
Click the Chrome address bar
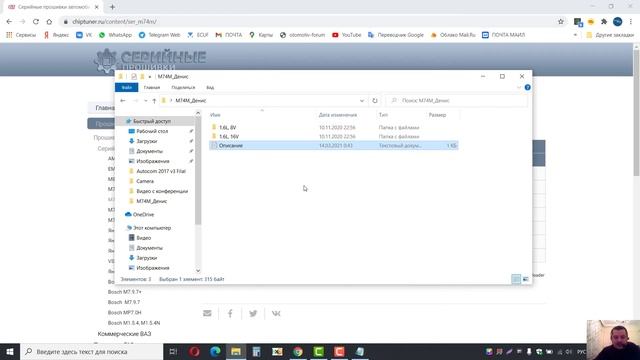(x=310, y=22)
